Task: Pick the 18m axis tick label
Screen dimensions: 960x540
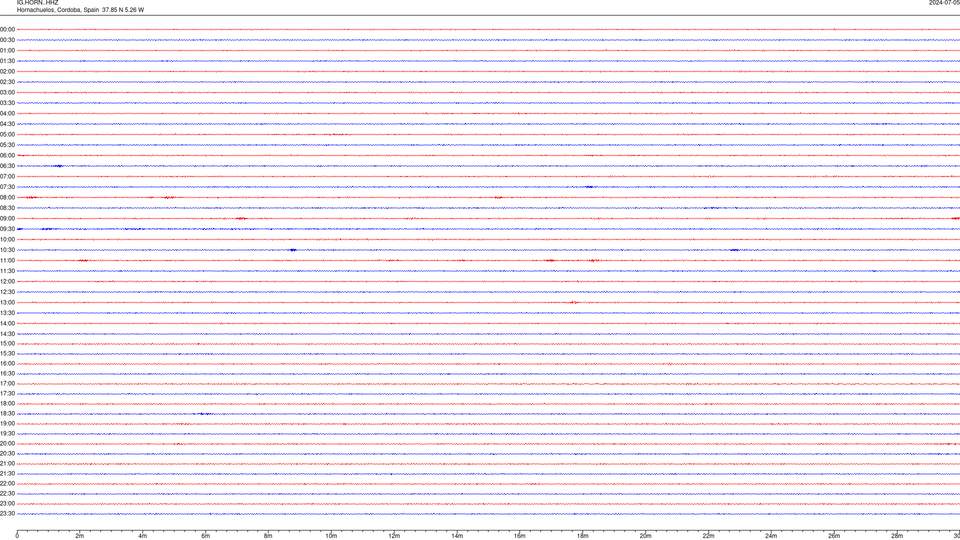Action: 583,536
